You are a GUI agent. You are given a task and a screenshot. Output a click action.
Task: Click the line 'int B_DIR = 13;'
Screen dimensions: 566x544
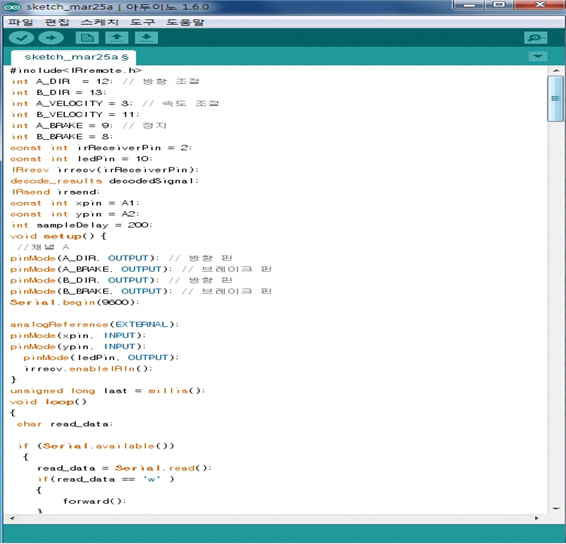tap(59, 92)
